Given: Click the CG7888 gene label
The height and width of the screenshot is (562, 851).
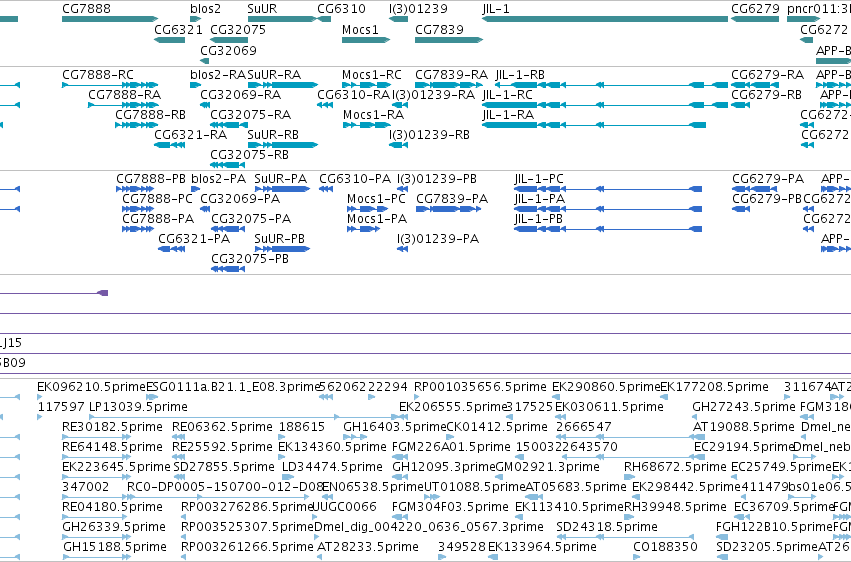Looking at the screenshot, I should (86, 9).
